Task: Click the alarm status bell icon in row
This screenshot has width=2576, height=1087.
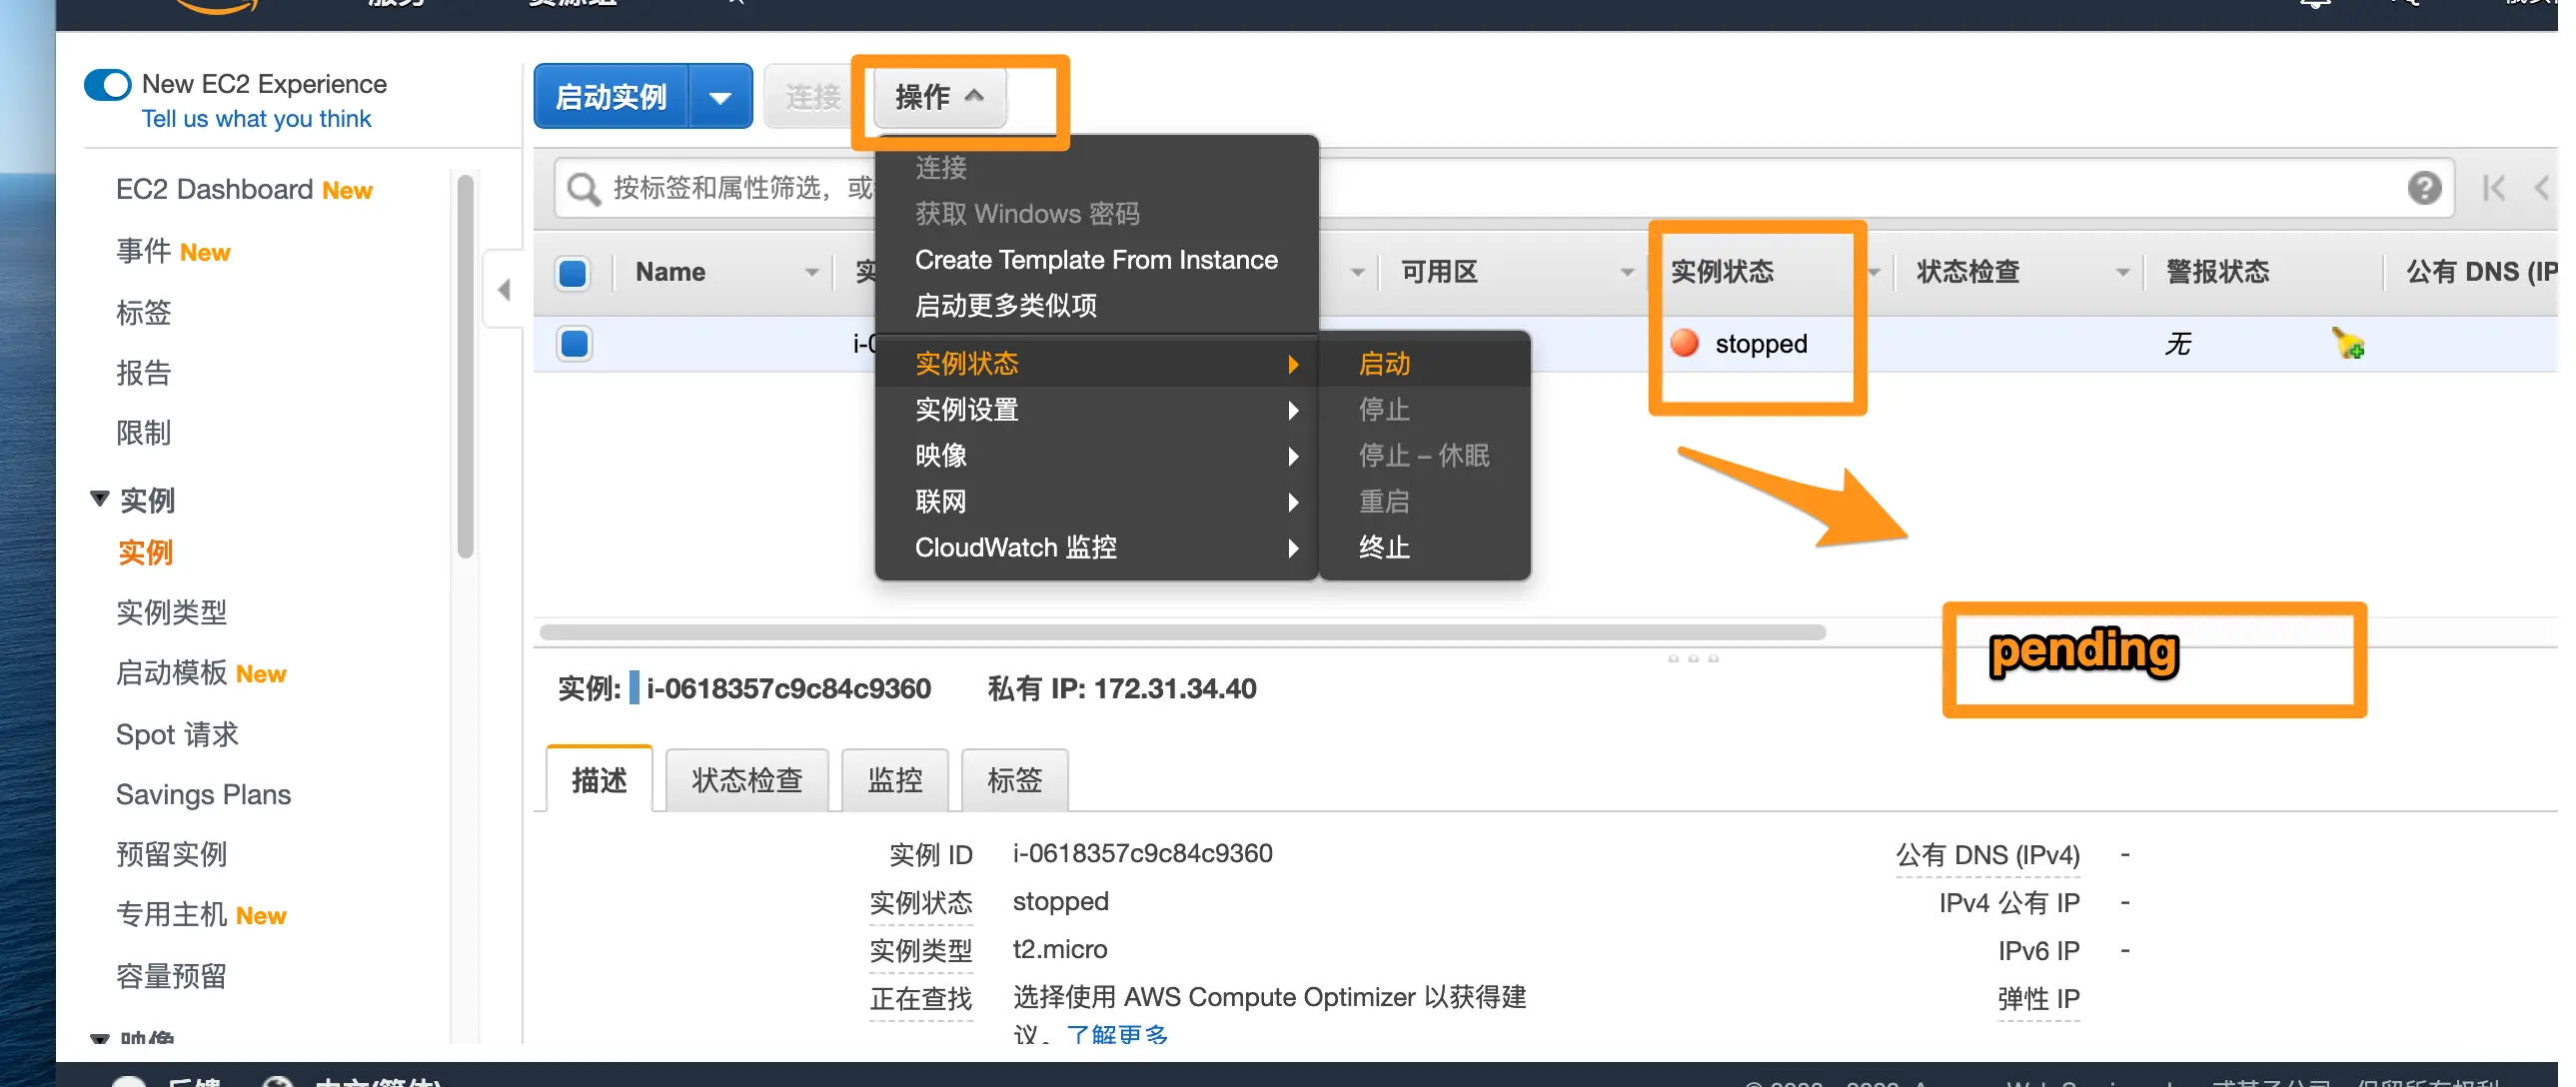Action: coord(2347,344)
